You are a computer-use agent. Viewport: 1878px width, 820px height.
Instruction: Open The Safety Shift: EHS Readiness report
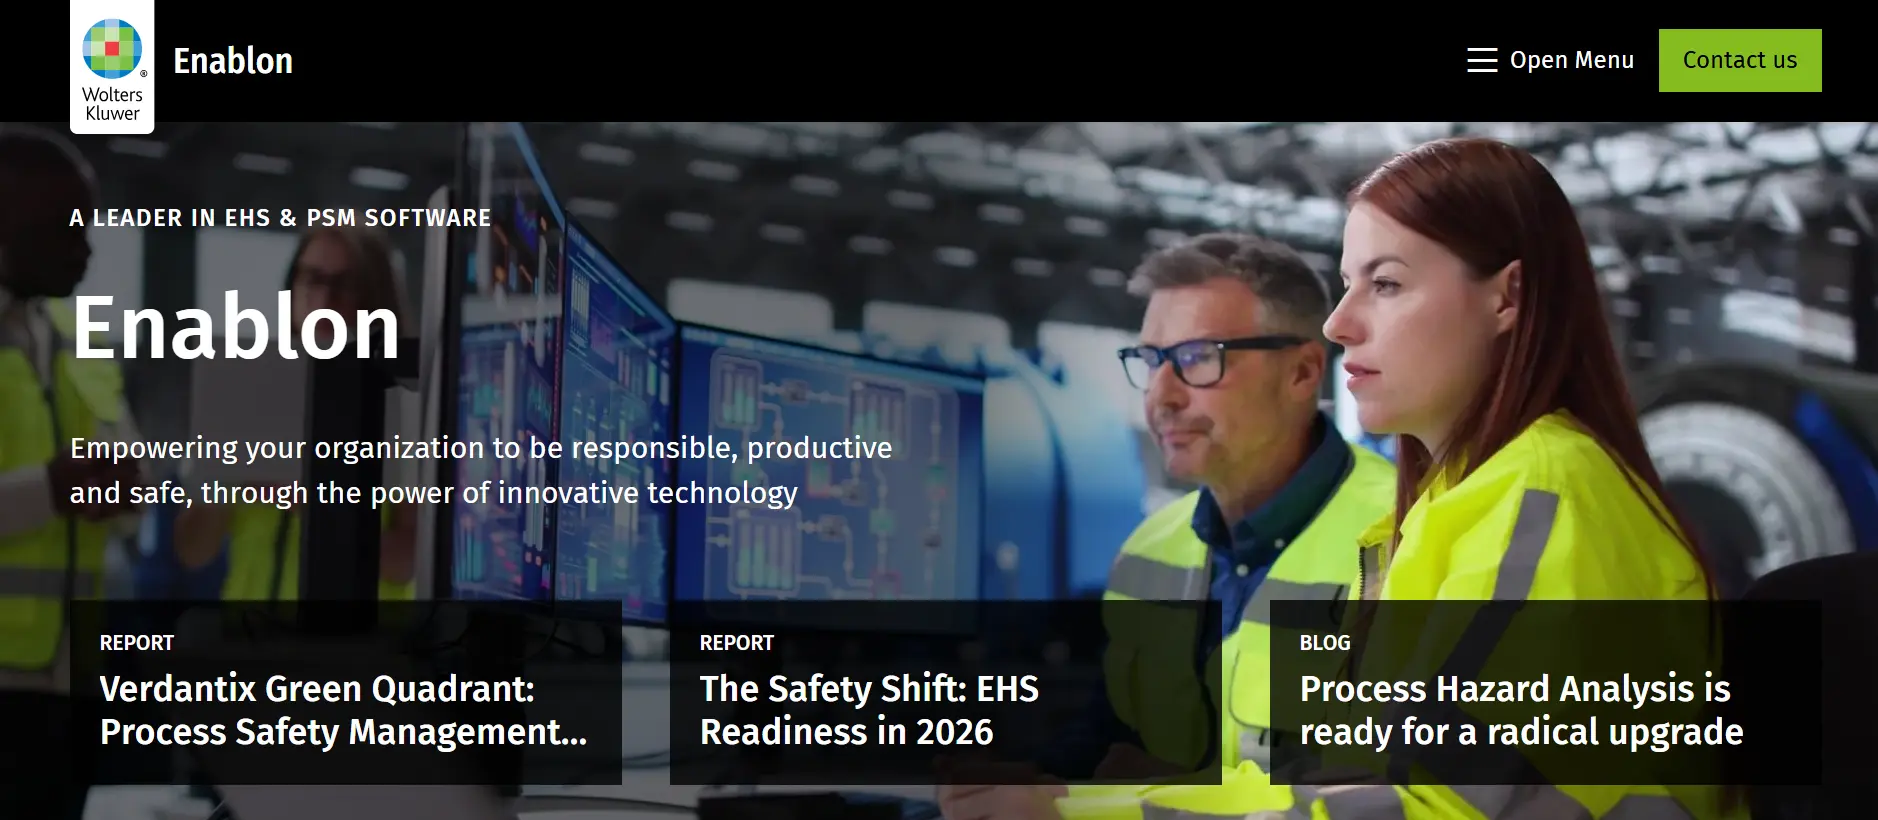(946, 692)
